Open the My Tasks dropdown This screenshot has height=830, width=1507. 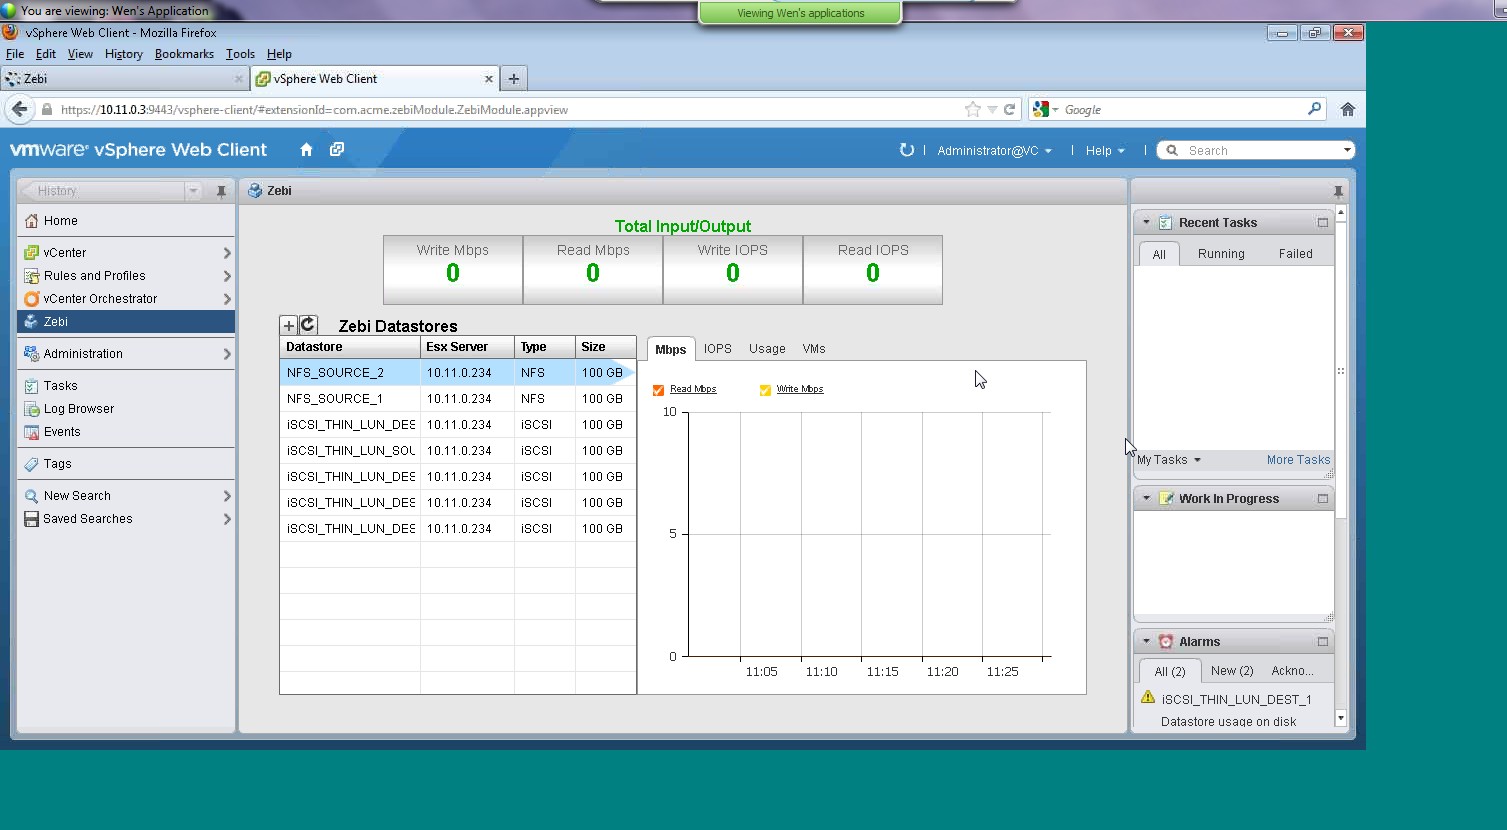coord(1169,460)
